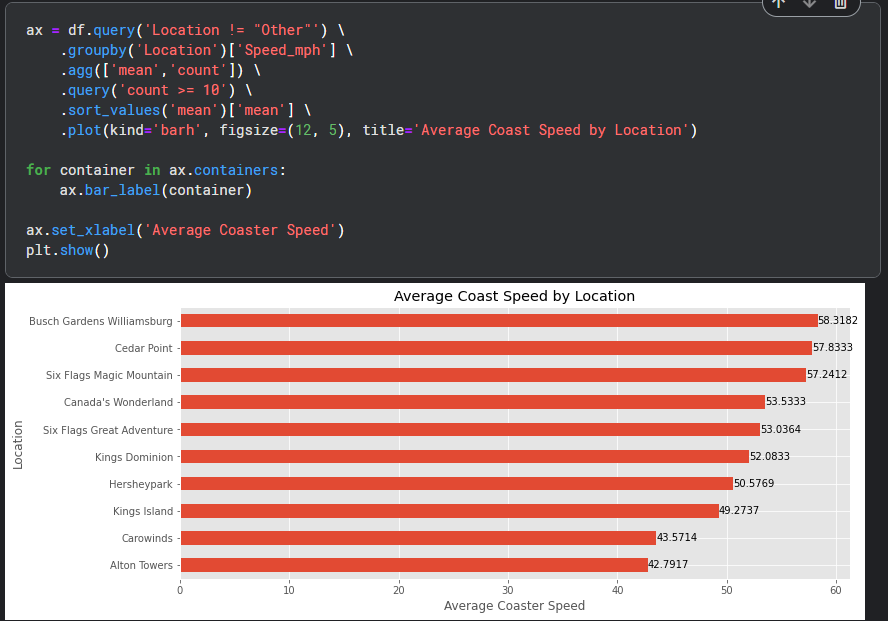Click the 'Kings Dominion' axis label
The image size is (888, 621).
point(134,457)
